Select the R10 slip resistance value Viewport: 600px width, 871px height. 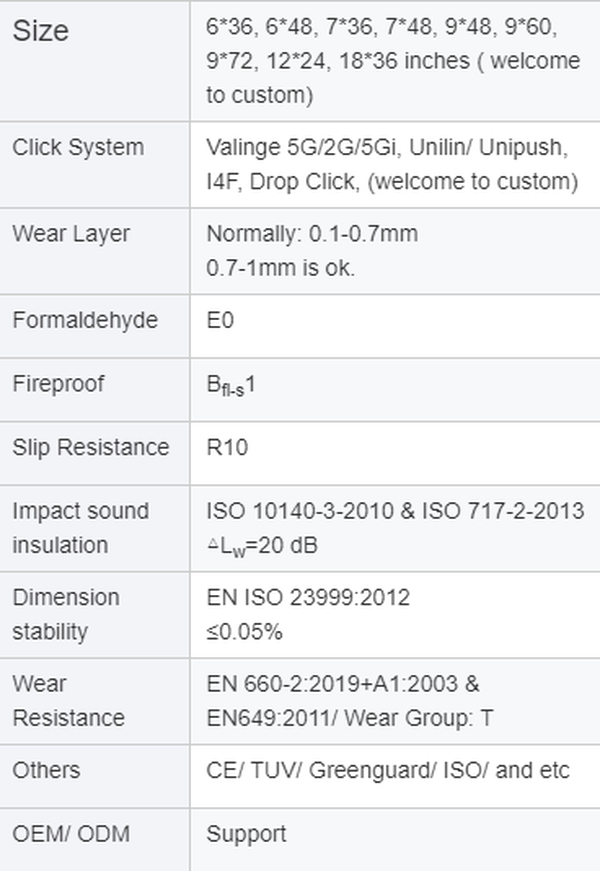tap(227, 447)
